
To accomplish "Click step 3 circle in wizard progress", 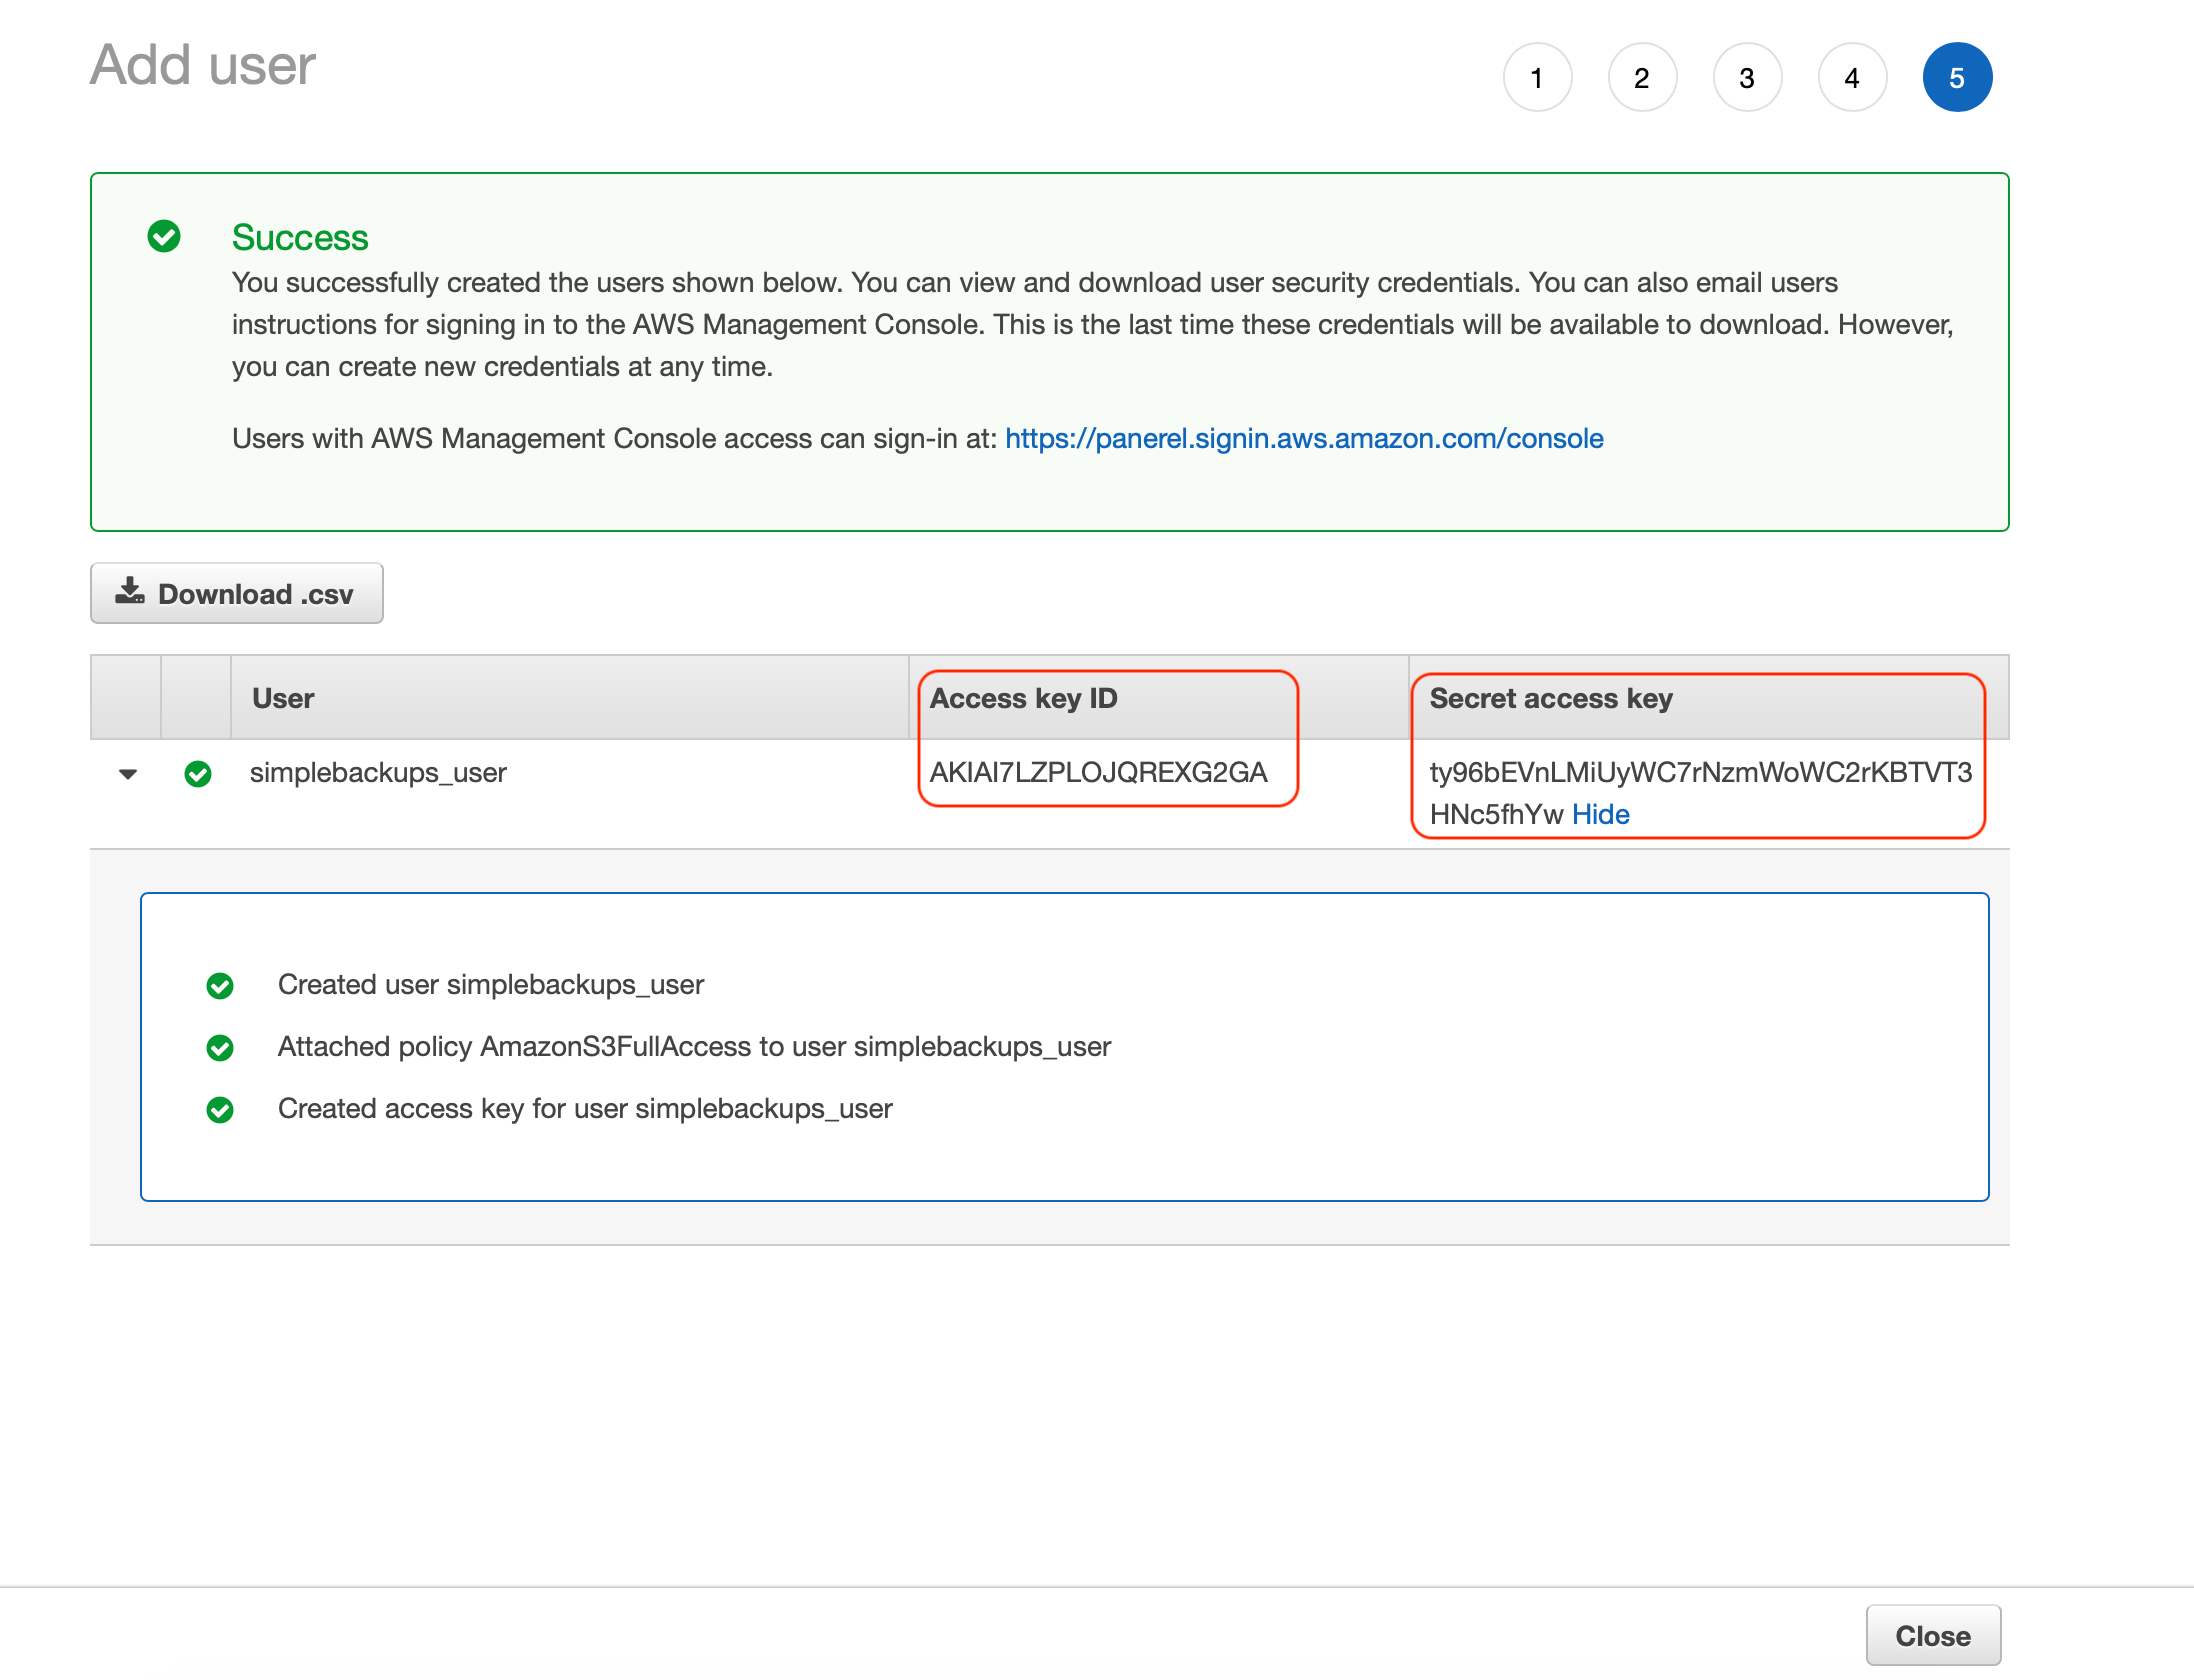I will click(x=1747, y=76).
